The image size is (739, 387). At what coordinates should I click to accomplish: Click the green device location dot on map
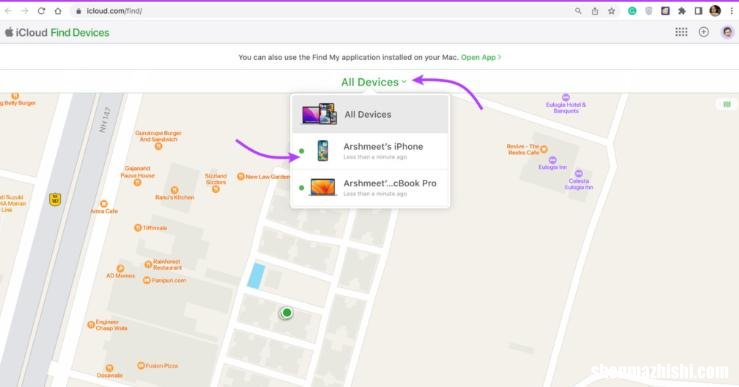pos(287,313)
